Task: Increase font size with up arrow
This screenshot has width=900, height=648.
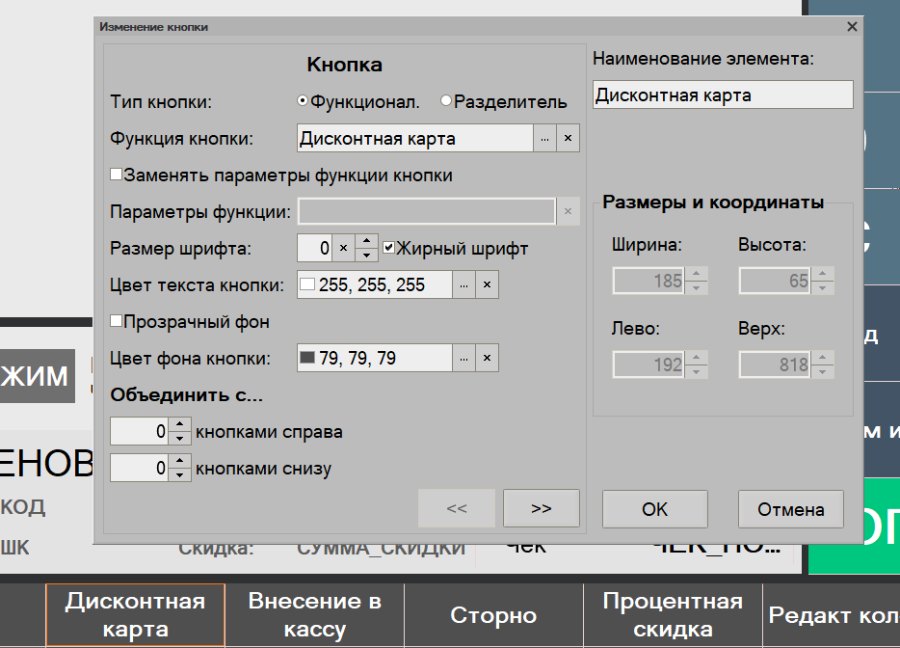Action: click(x=366, y=241)
